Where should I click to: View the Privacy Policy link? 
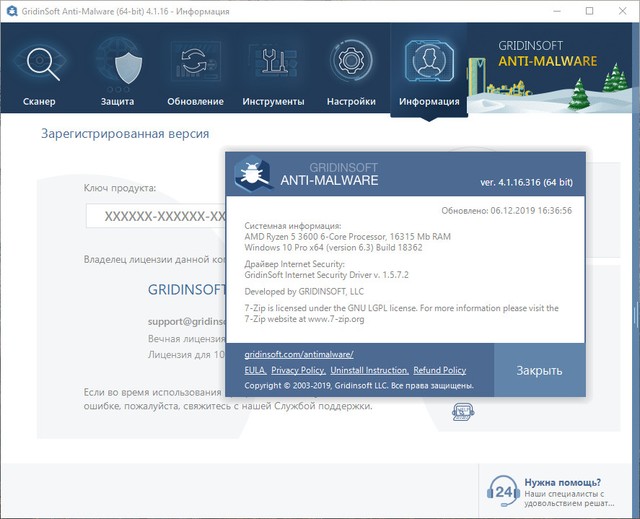pyautogui.click(x=298, y=370)
